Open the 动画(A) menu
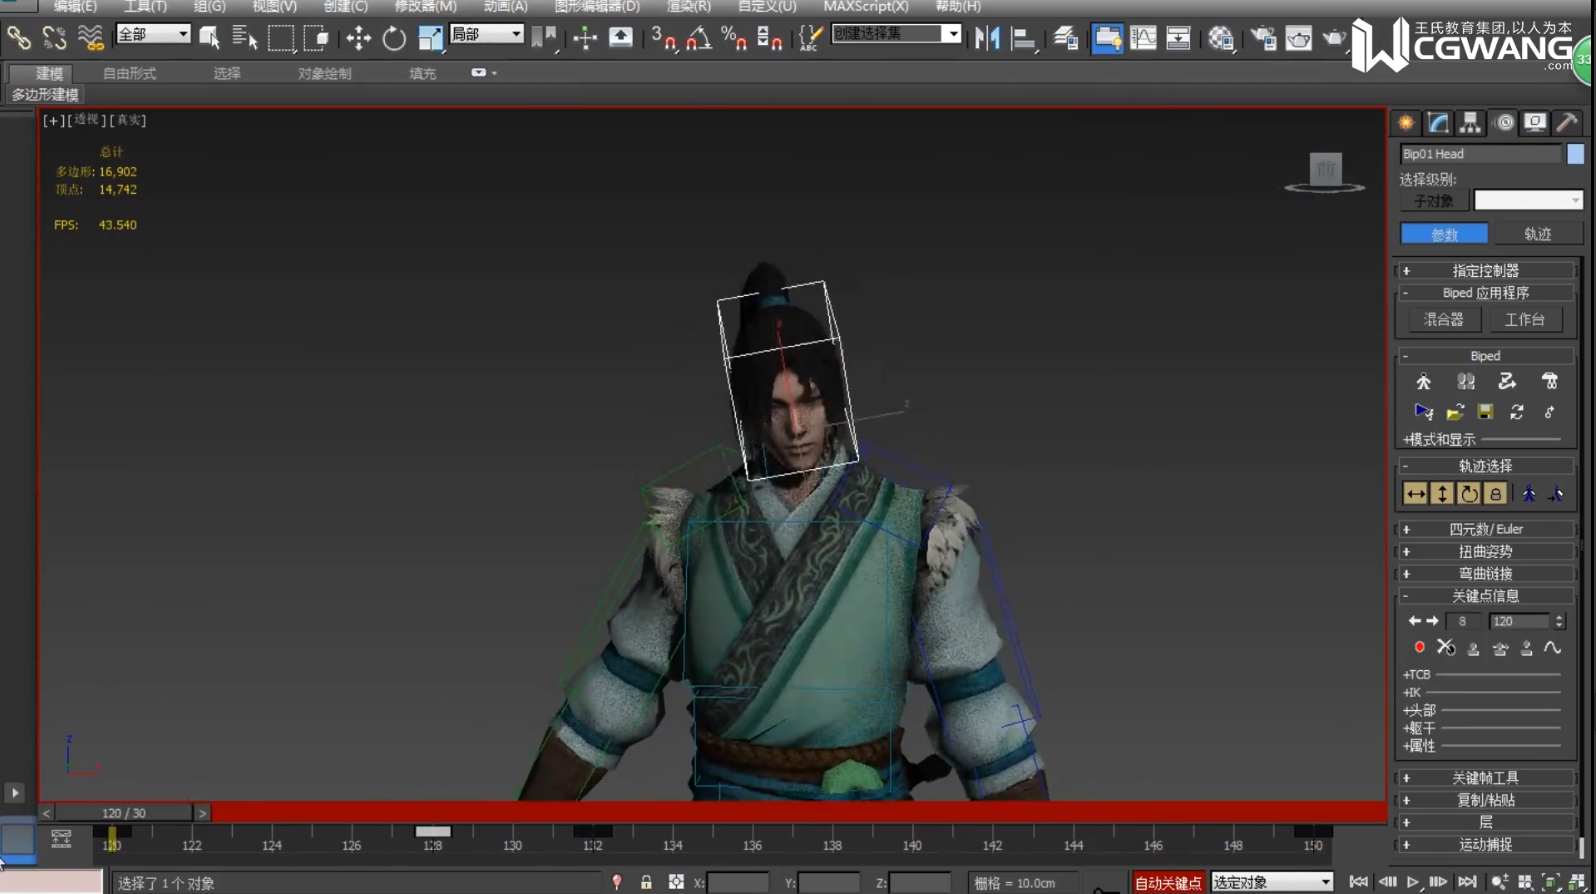The height and width of the screenshot is (894, 1596). point(505,6)
